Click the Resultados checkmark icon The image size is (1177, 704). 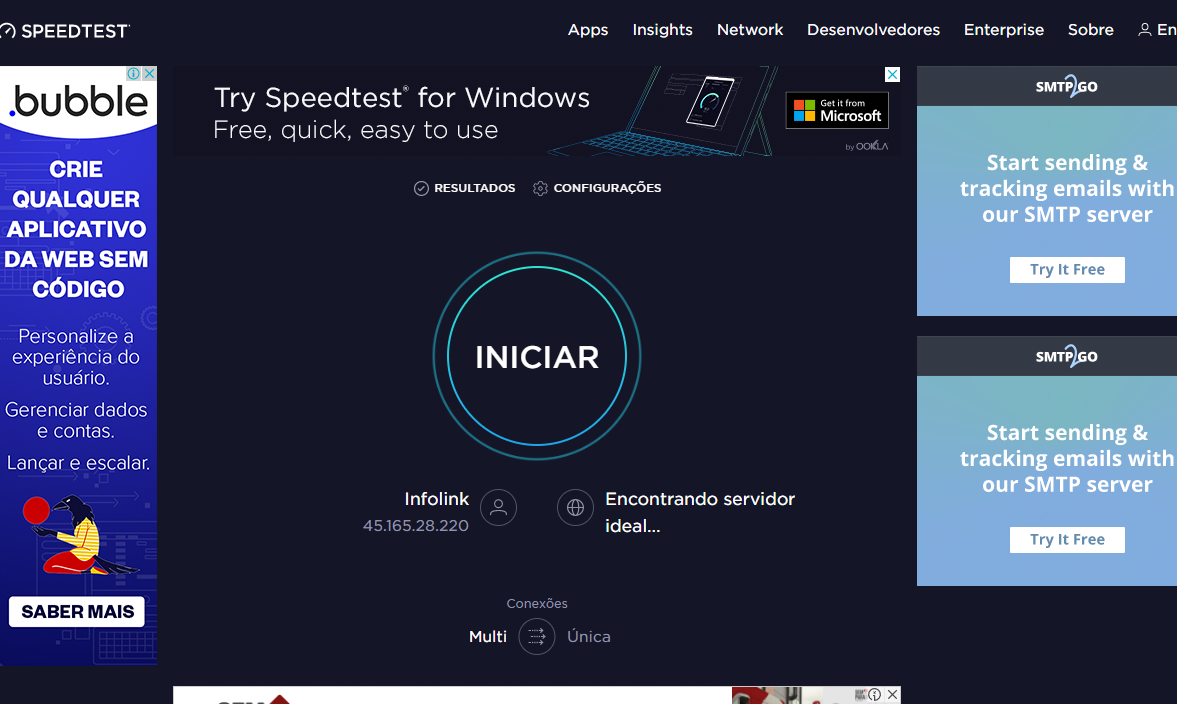pyautogui.click(x=421, y=188)
